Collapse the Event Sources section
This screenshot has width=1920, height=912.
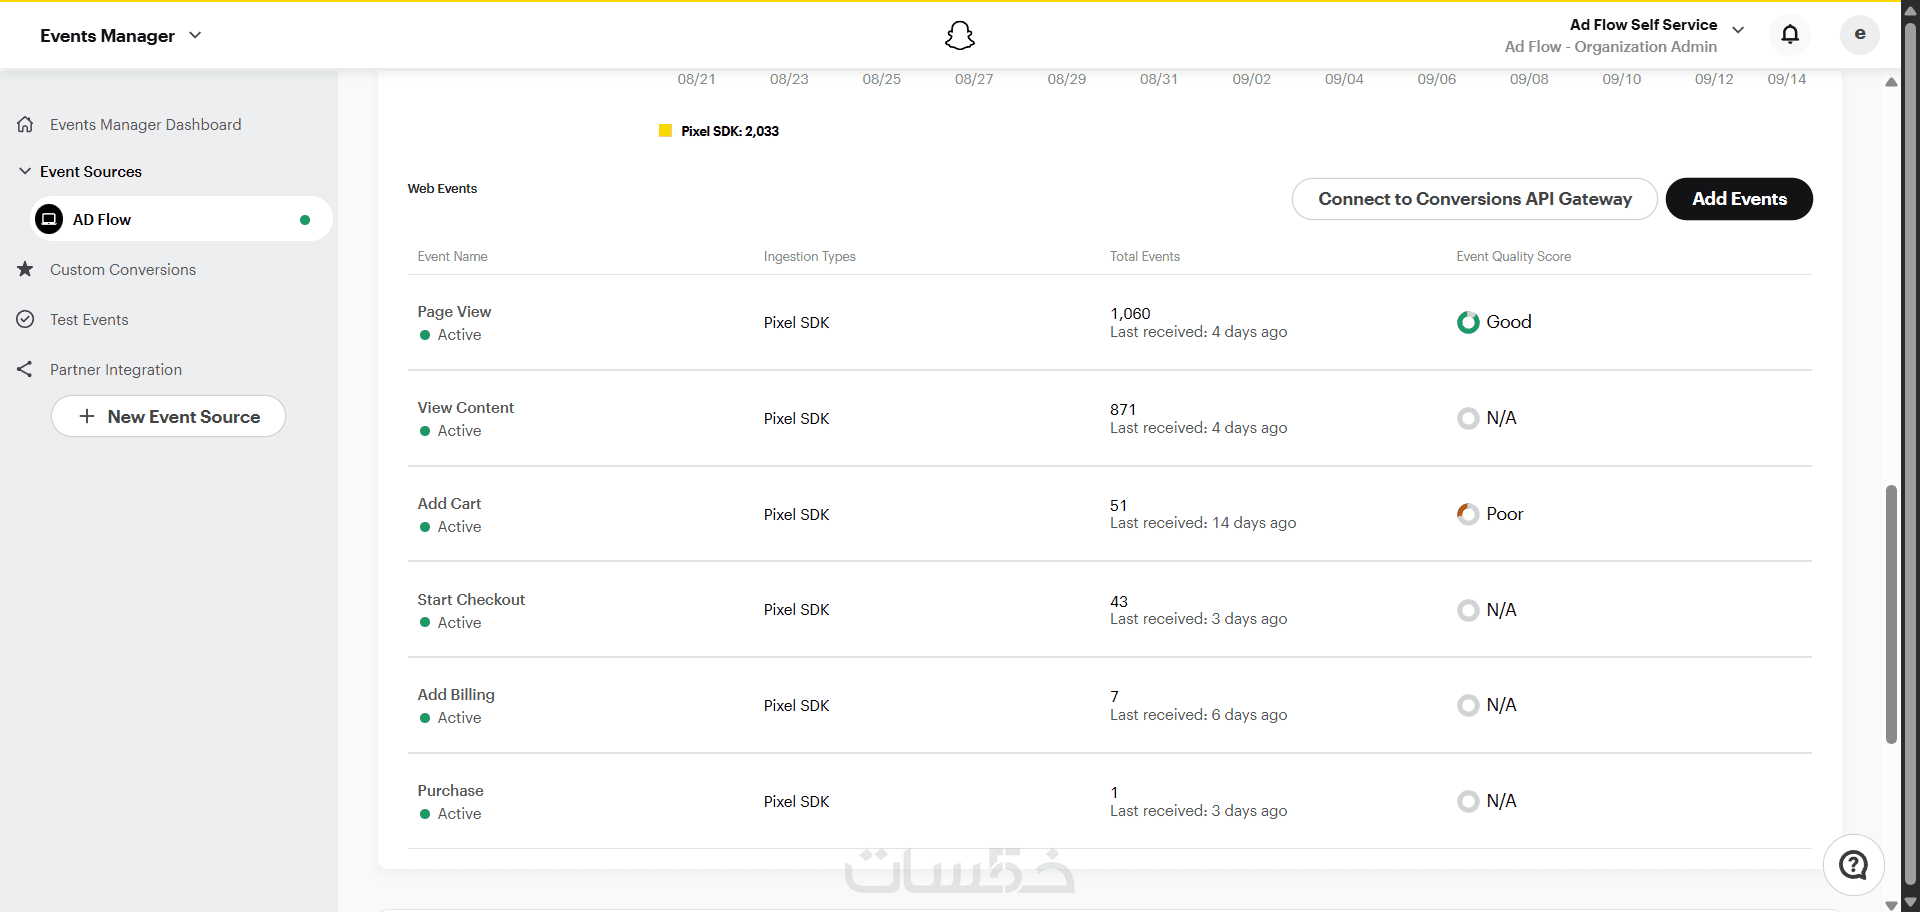click(x=25, y=172)
